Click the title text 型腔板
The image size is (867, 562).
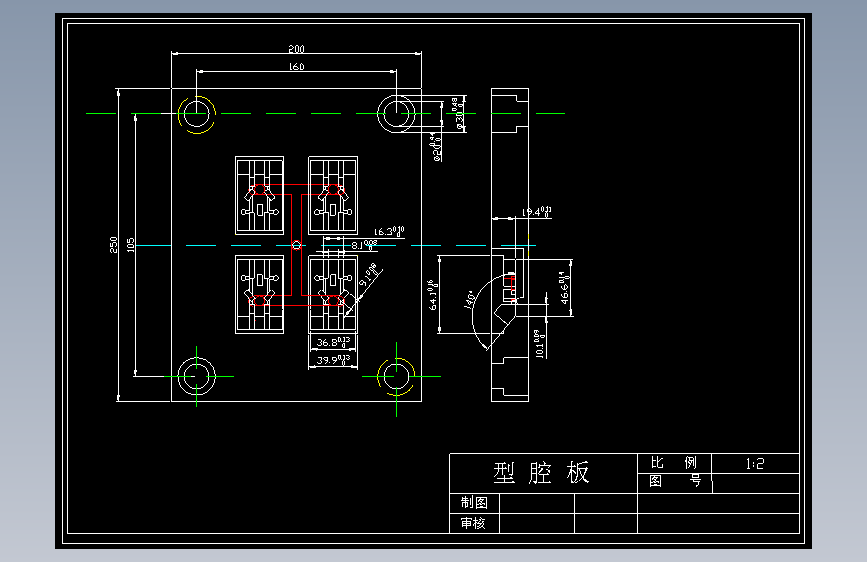[x=541, y=473]
